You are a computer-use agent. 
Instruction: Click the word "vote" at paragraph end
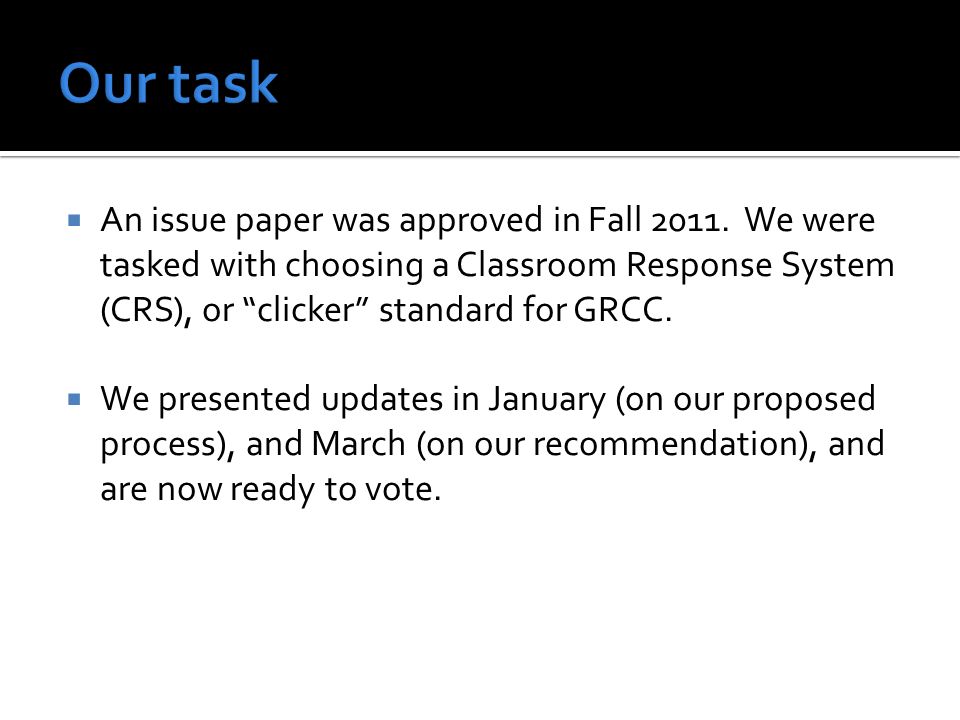[399, 490]
